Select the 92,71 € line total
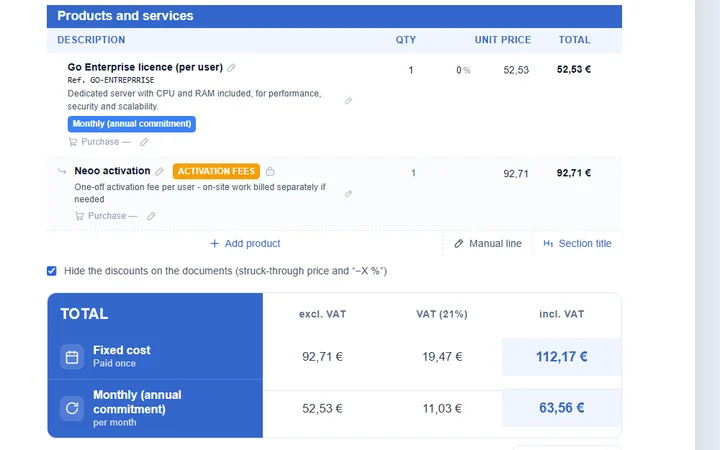Viewport: 720px width, 450px height. (x=574, y=173)
